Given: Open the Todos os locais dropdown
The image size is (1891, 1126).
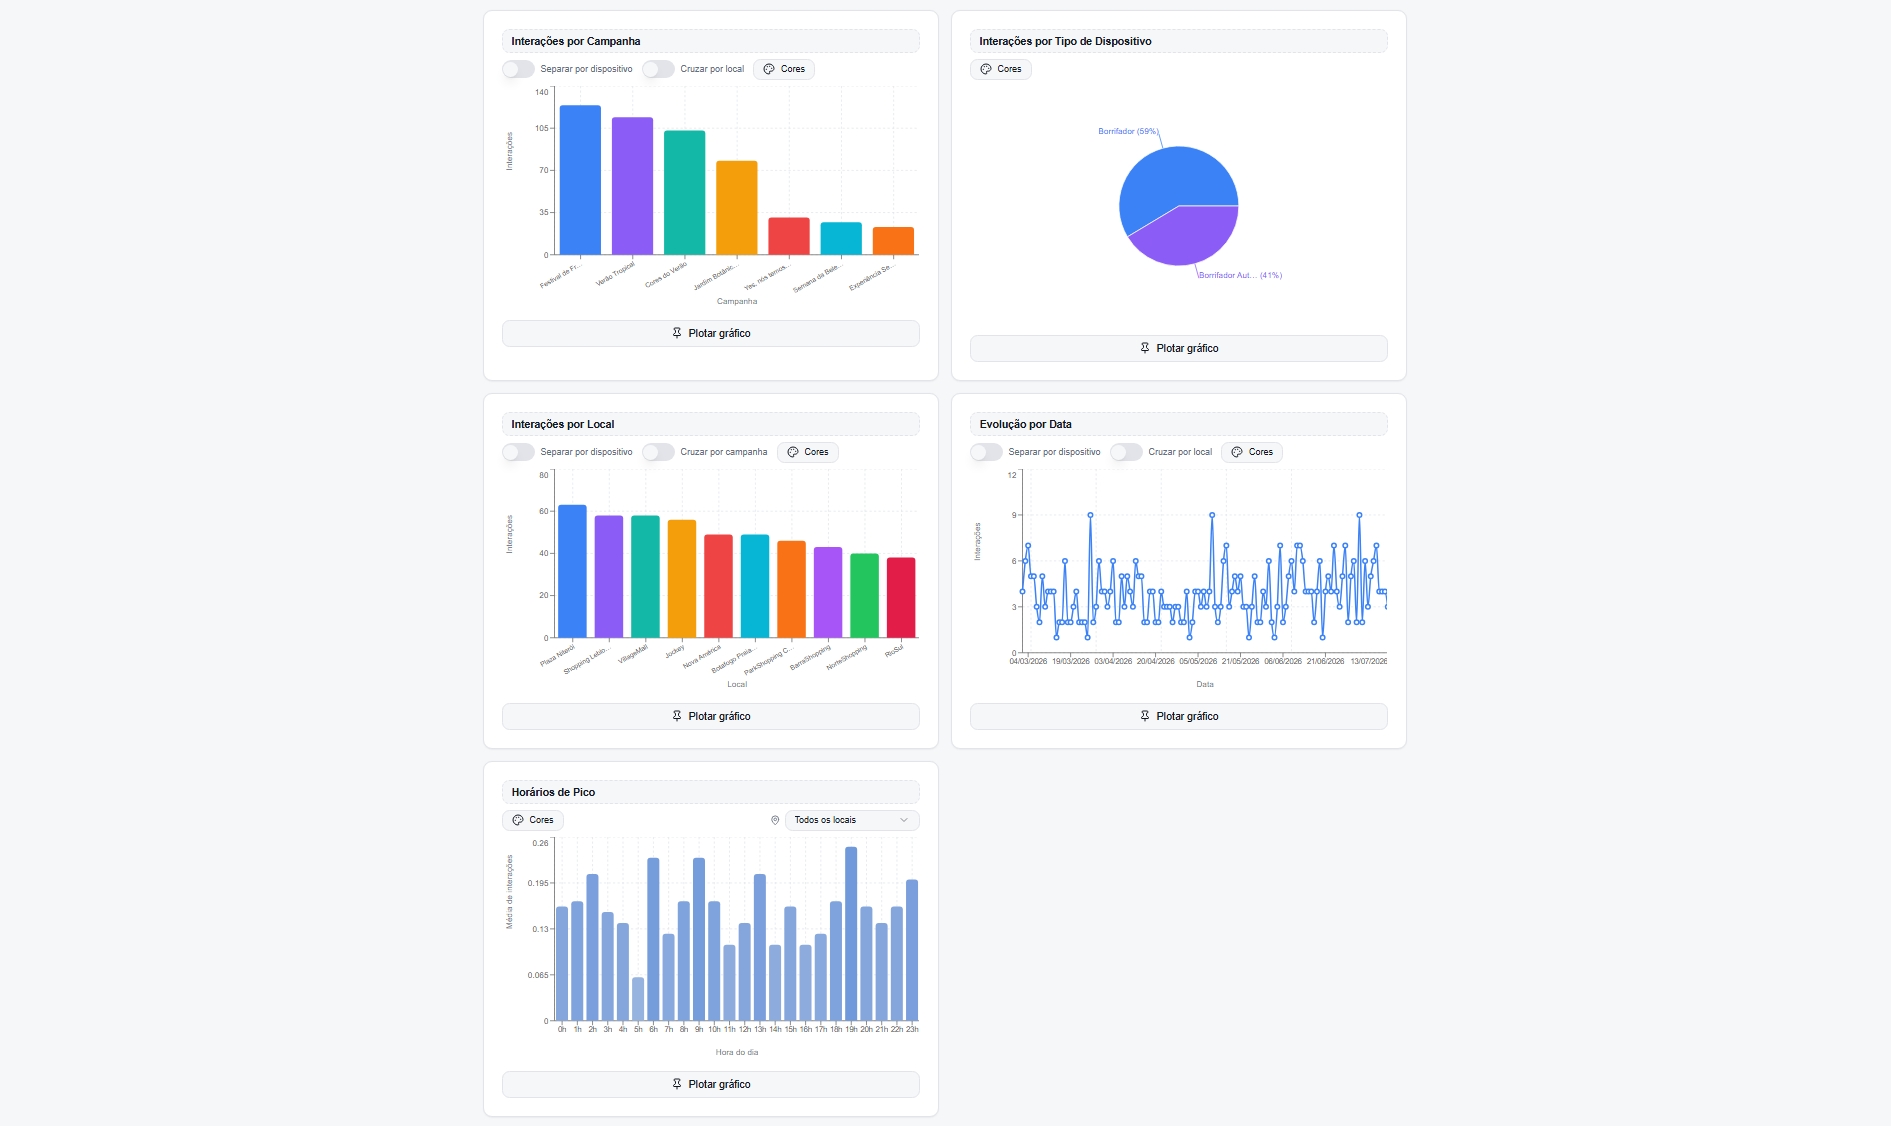Looking at the screenshot, I should 852,820.
